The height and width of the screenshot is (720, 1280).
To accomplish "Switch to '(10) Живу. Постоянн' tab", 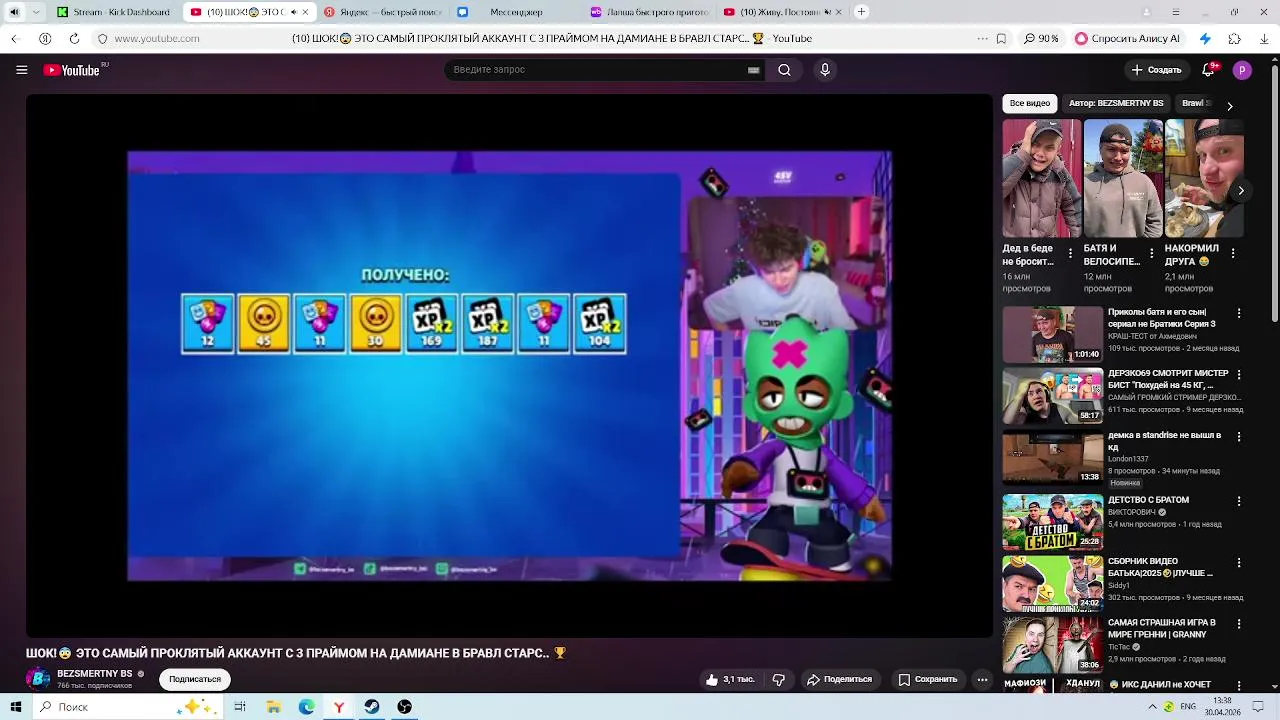I will (783, 12).
